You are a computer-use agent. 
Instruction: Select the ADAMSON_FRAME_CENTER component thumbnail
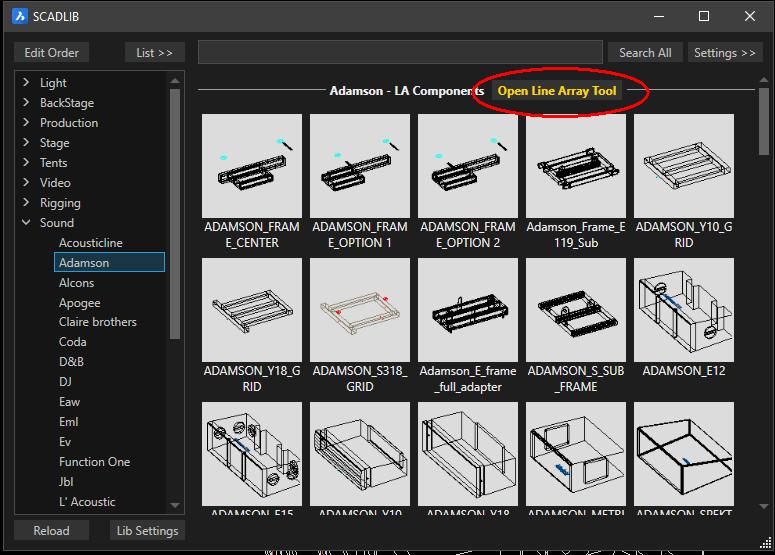(251, 164)
